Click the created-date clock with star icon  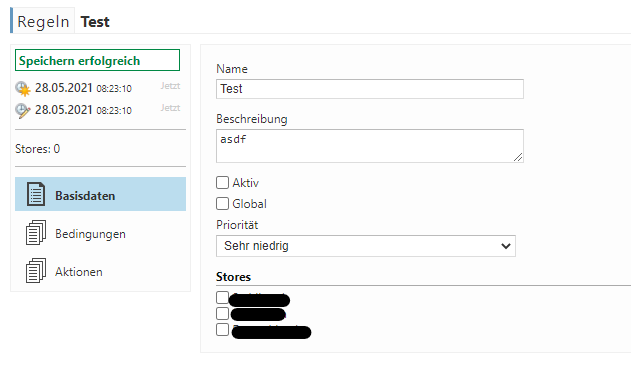point(23,88)
